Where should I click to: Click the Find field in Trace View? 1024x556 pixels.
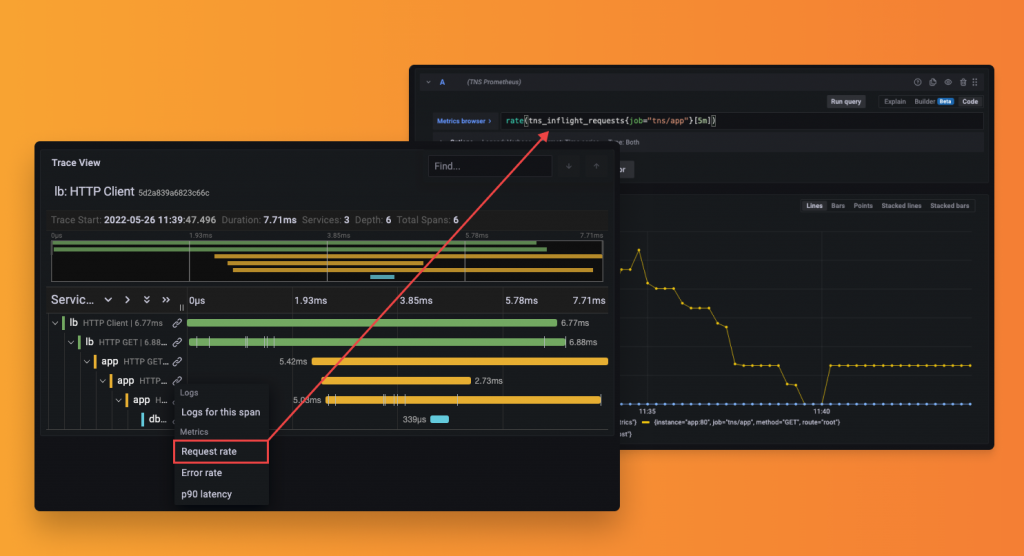(490, 166)
